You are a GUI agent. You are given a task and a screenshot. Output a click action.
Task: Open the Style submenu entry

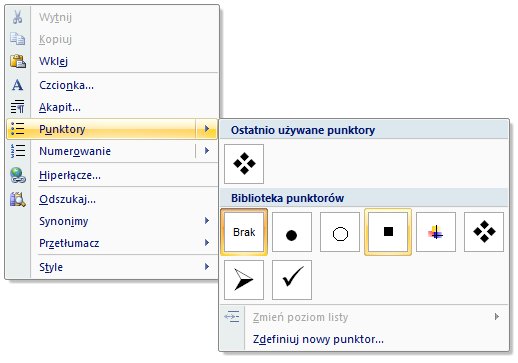point(112,267)
